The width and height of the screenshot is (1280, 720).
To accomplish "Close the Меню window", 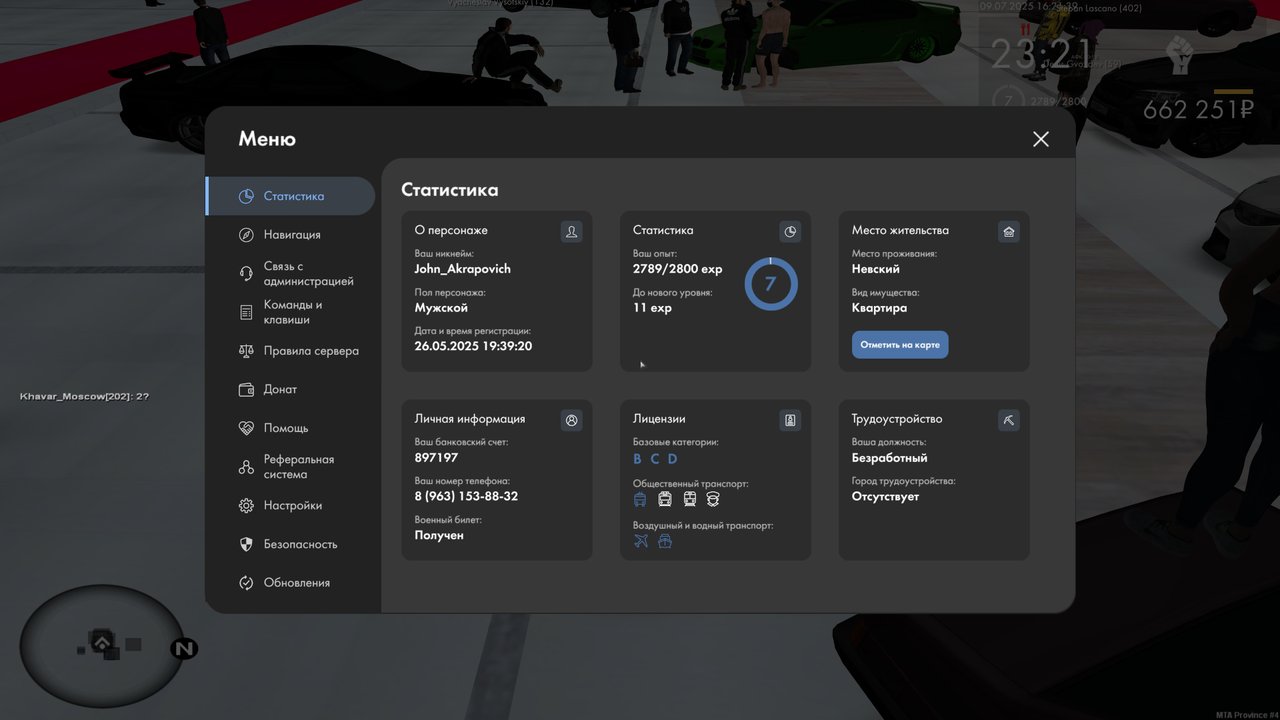I will tap(1041, 139).
